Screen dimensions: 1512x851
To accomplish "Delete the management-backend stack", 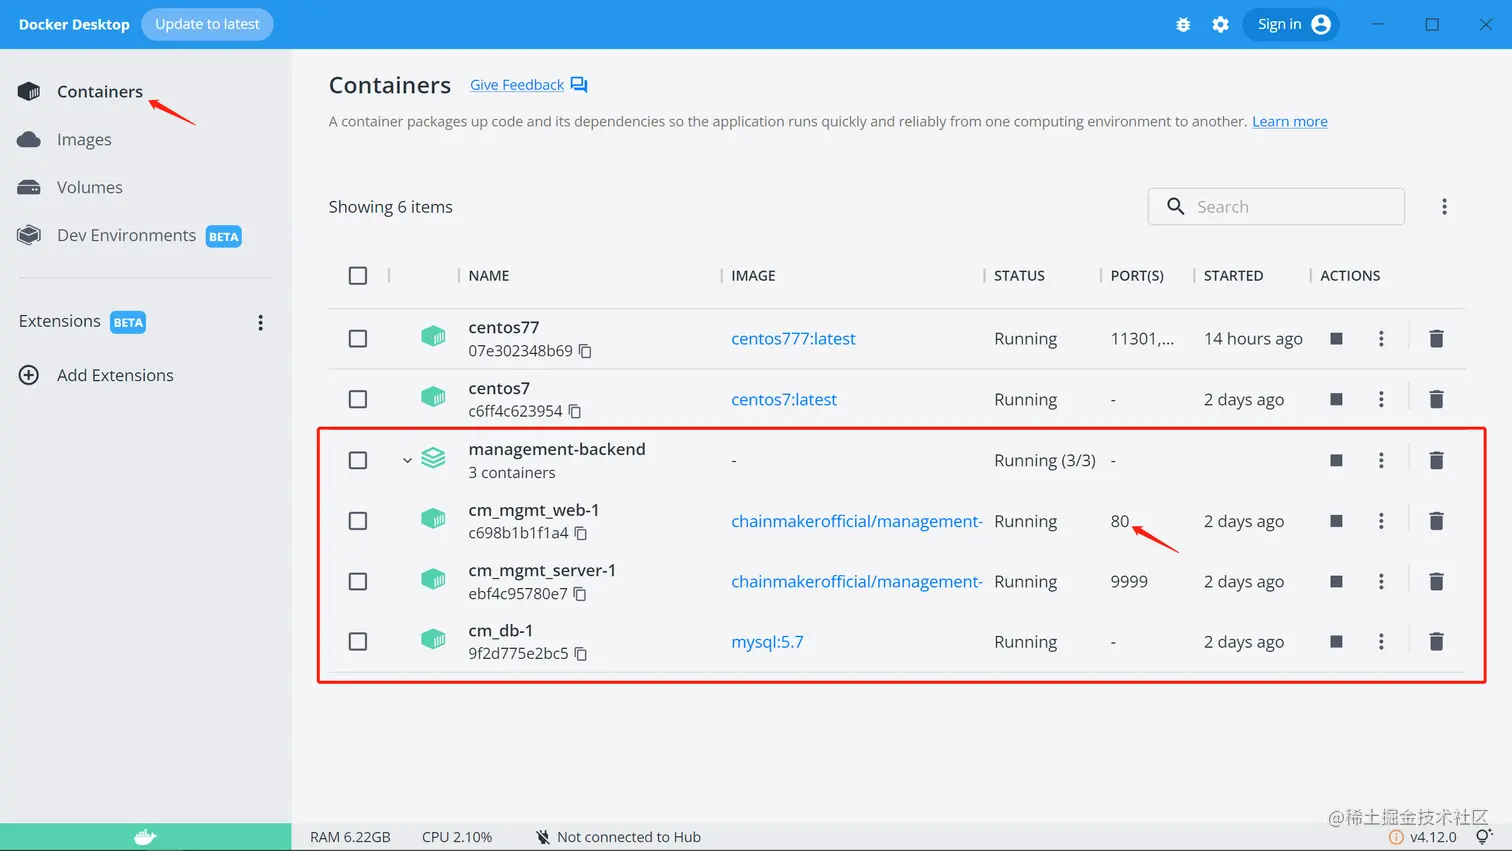I will (1436, 460).
